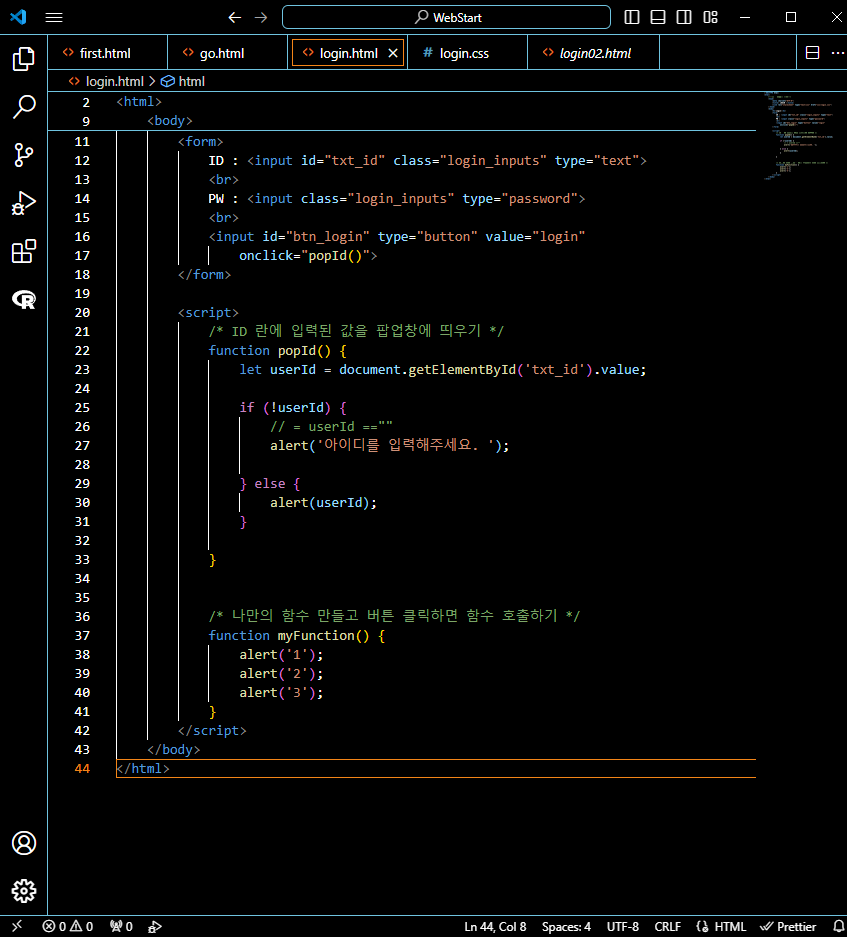Viewport: 847px width, 937px height.
Task: Open editor More Actions ellipsis
Action: coord(837,53)
